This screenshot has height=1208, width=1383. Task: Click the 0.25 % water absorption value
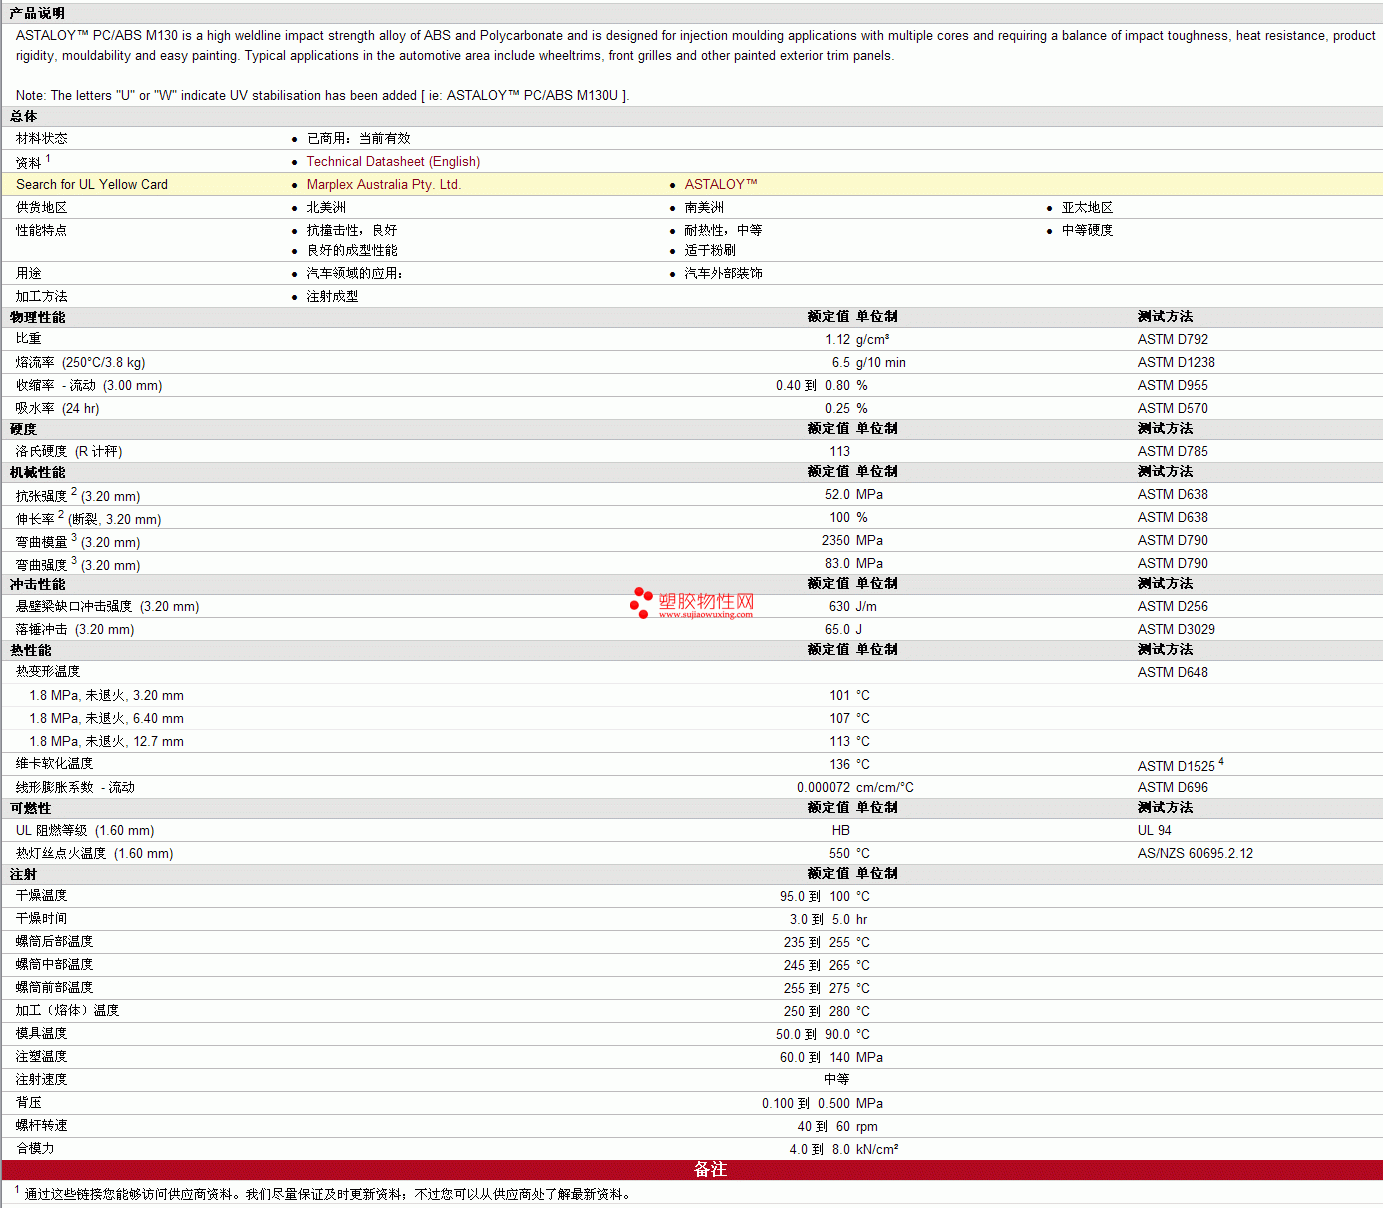click(846, 408)
